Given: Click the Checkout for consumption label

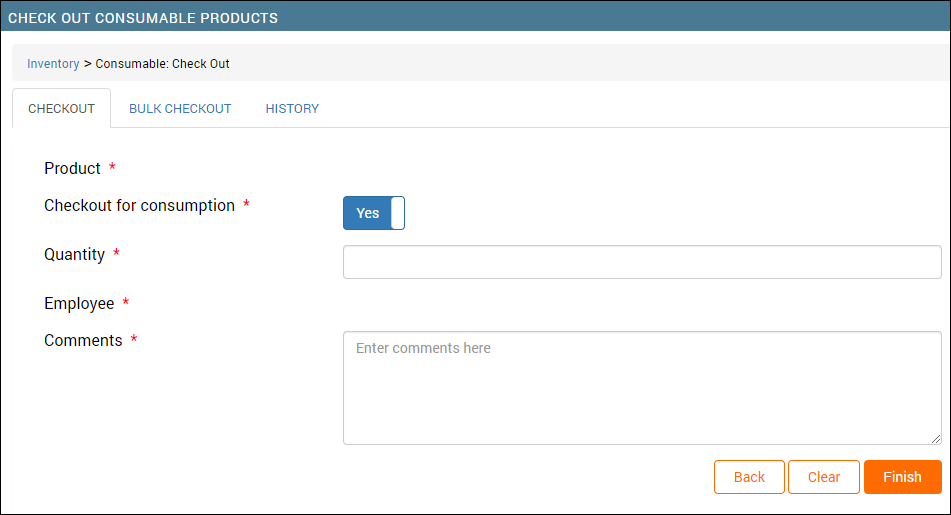Looking at the screenshot, I should 139,206.
